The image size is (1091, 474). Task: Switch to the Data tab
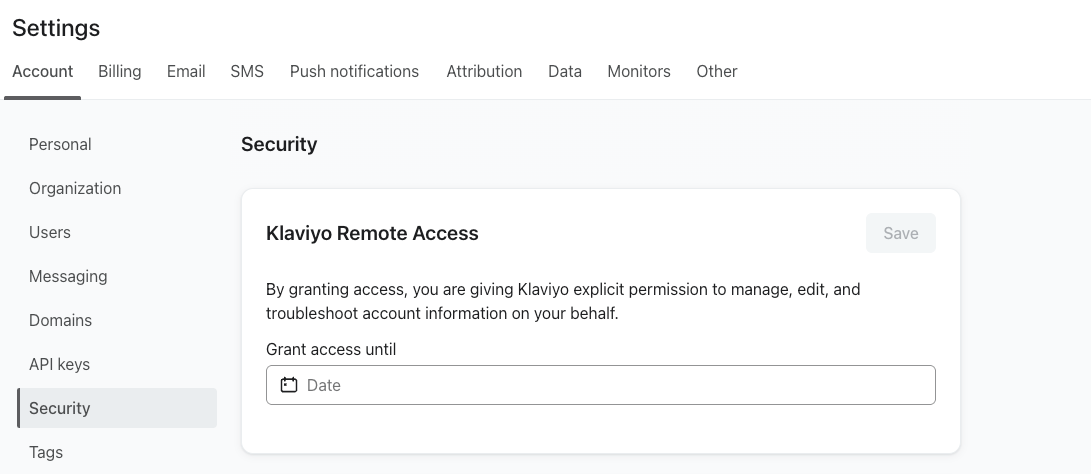coord(565,72)
